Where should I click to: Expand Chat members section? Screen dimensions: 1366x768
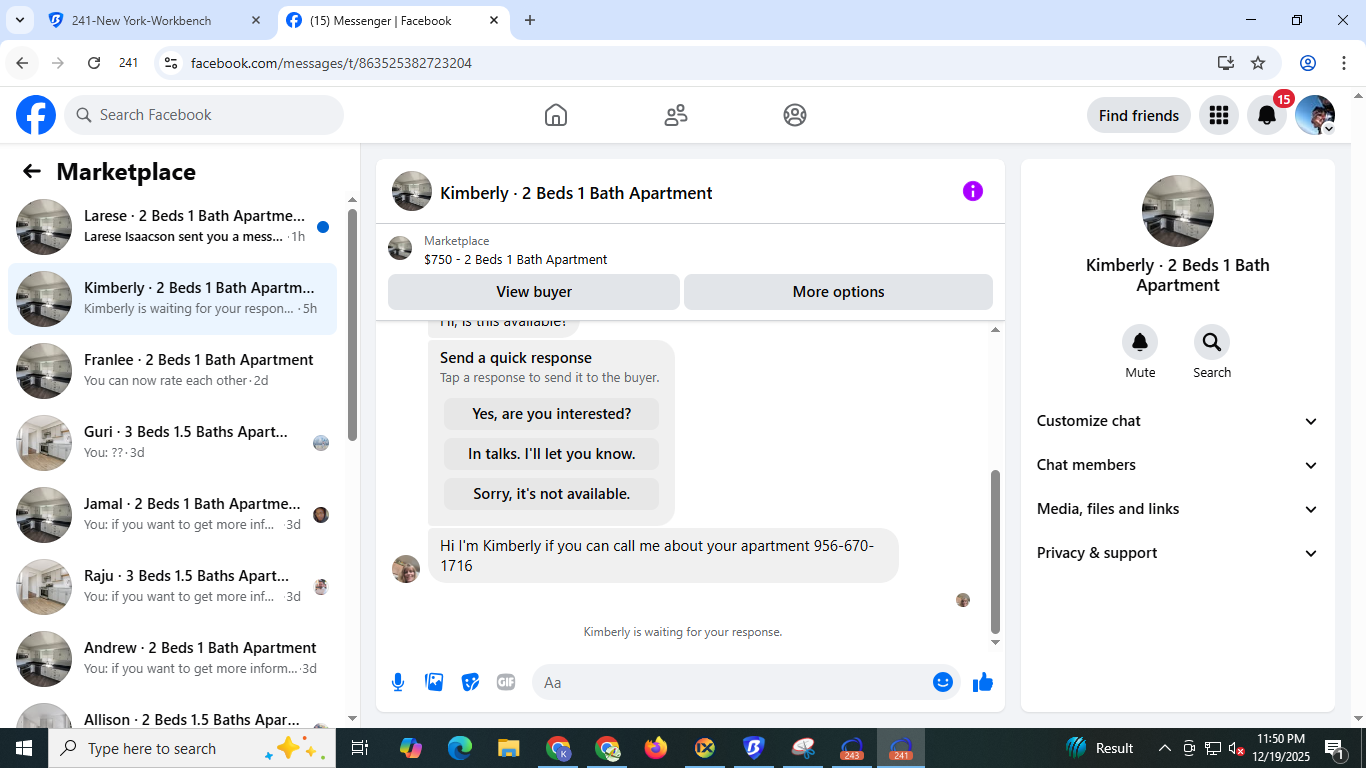coord(1178,465)
